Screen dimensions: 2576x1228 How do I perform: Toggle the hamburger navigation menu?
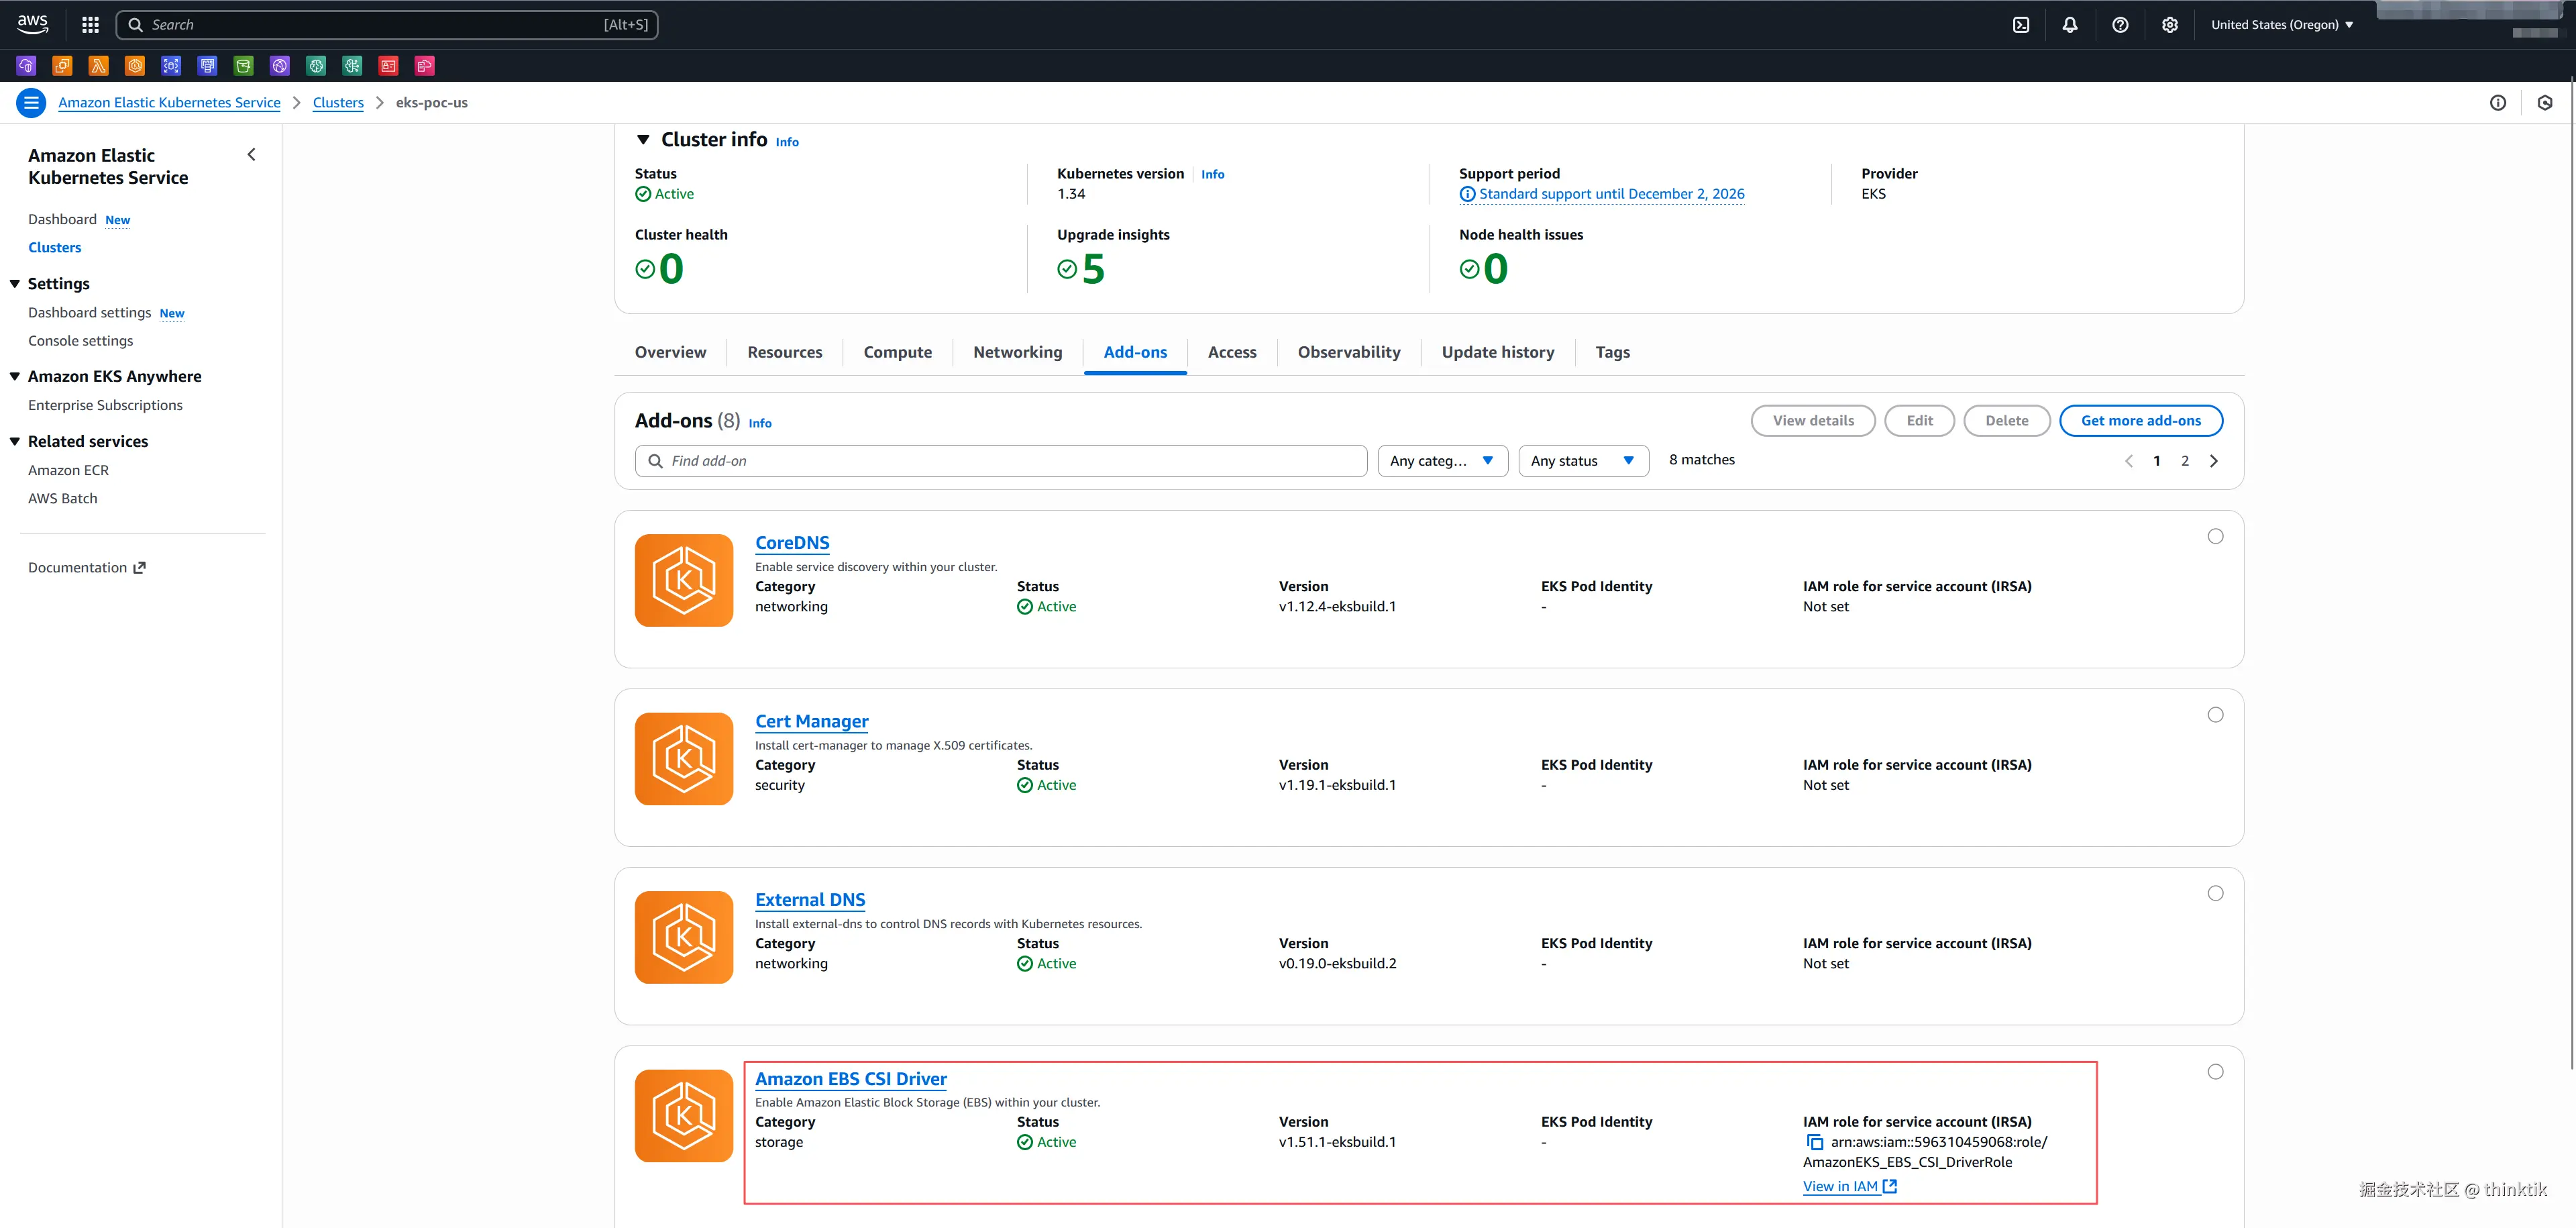pyautogui.click(x=31, y=103)
